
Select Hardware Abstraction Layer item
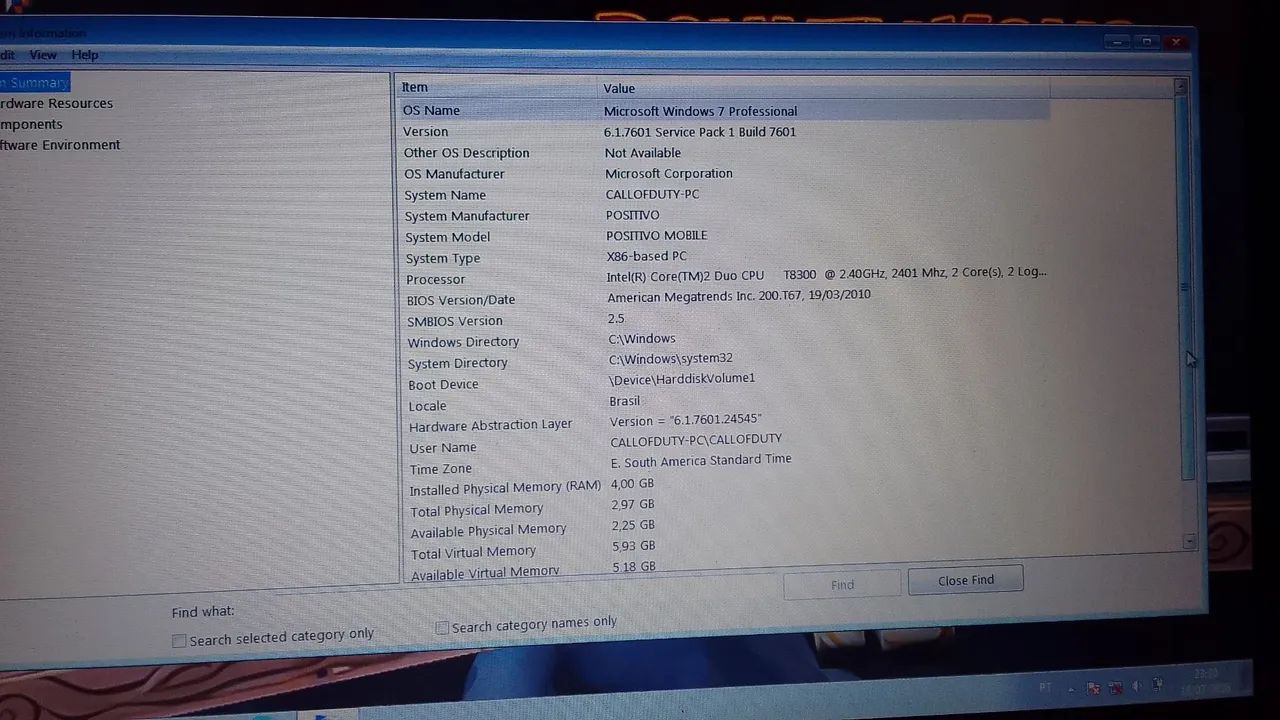click(490, 425)
